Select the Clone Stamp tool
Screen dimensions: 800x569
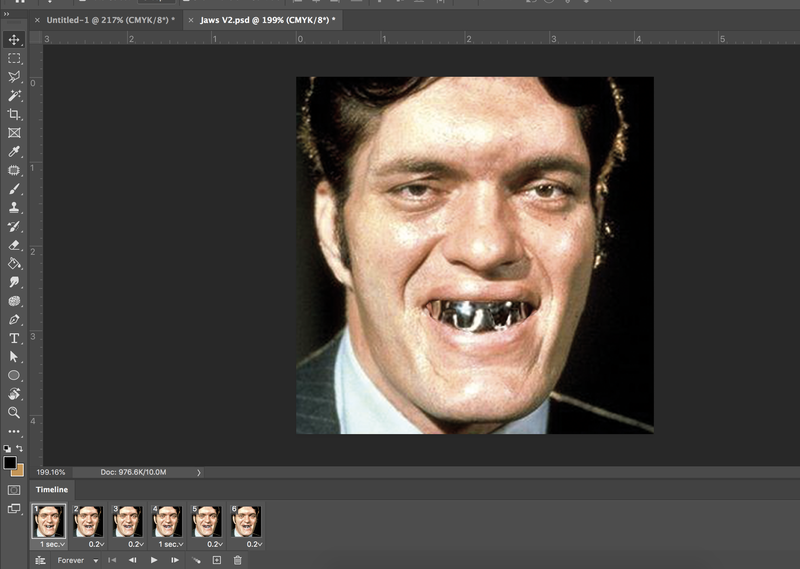[14, 208]
